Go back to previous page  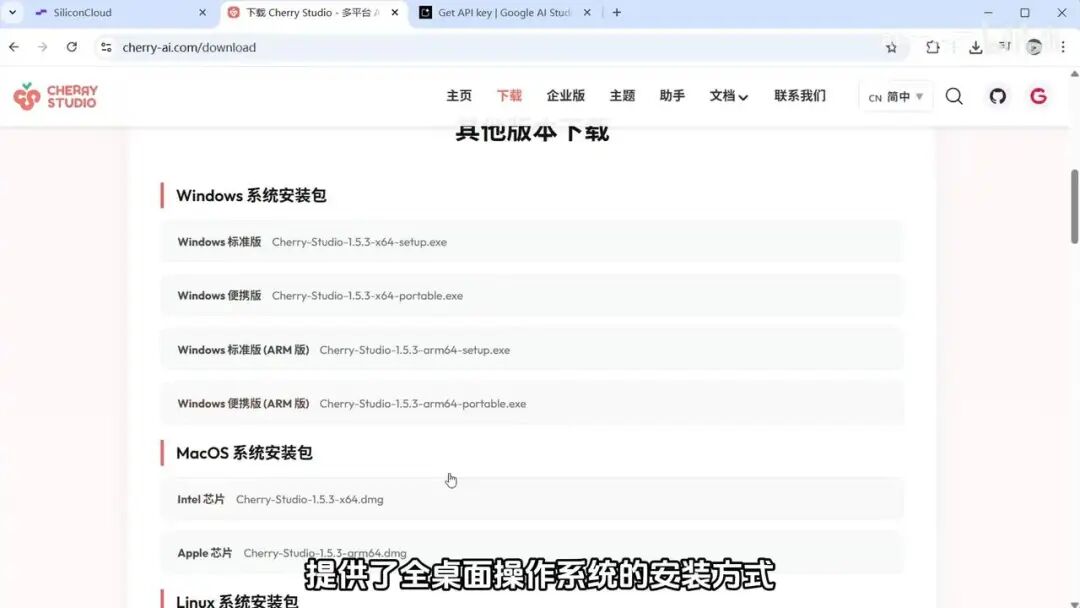[14, 48]
